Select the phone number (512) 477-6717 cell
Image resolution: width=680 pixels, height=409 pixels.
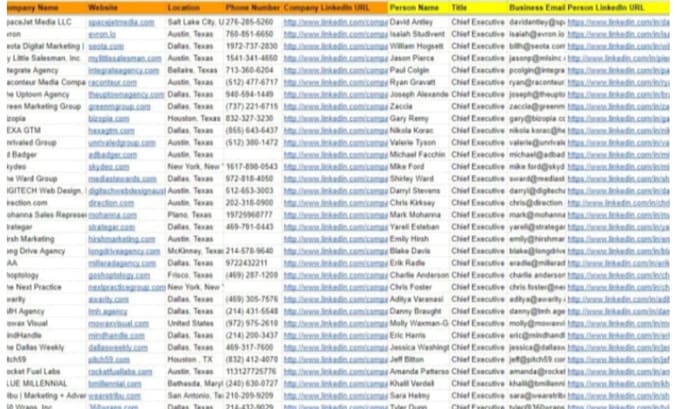click(x=252, y=82)
